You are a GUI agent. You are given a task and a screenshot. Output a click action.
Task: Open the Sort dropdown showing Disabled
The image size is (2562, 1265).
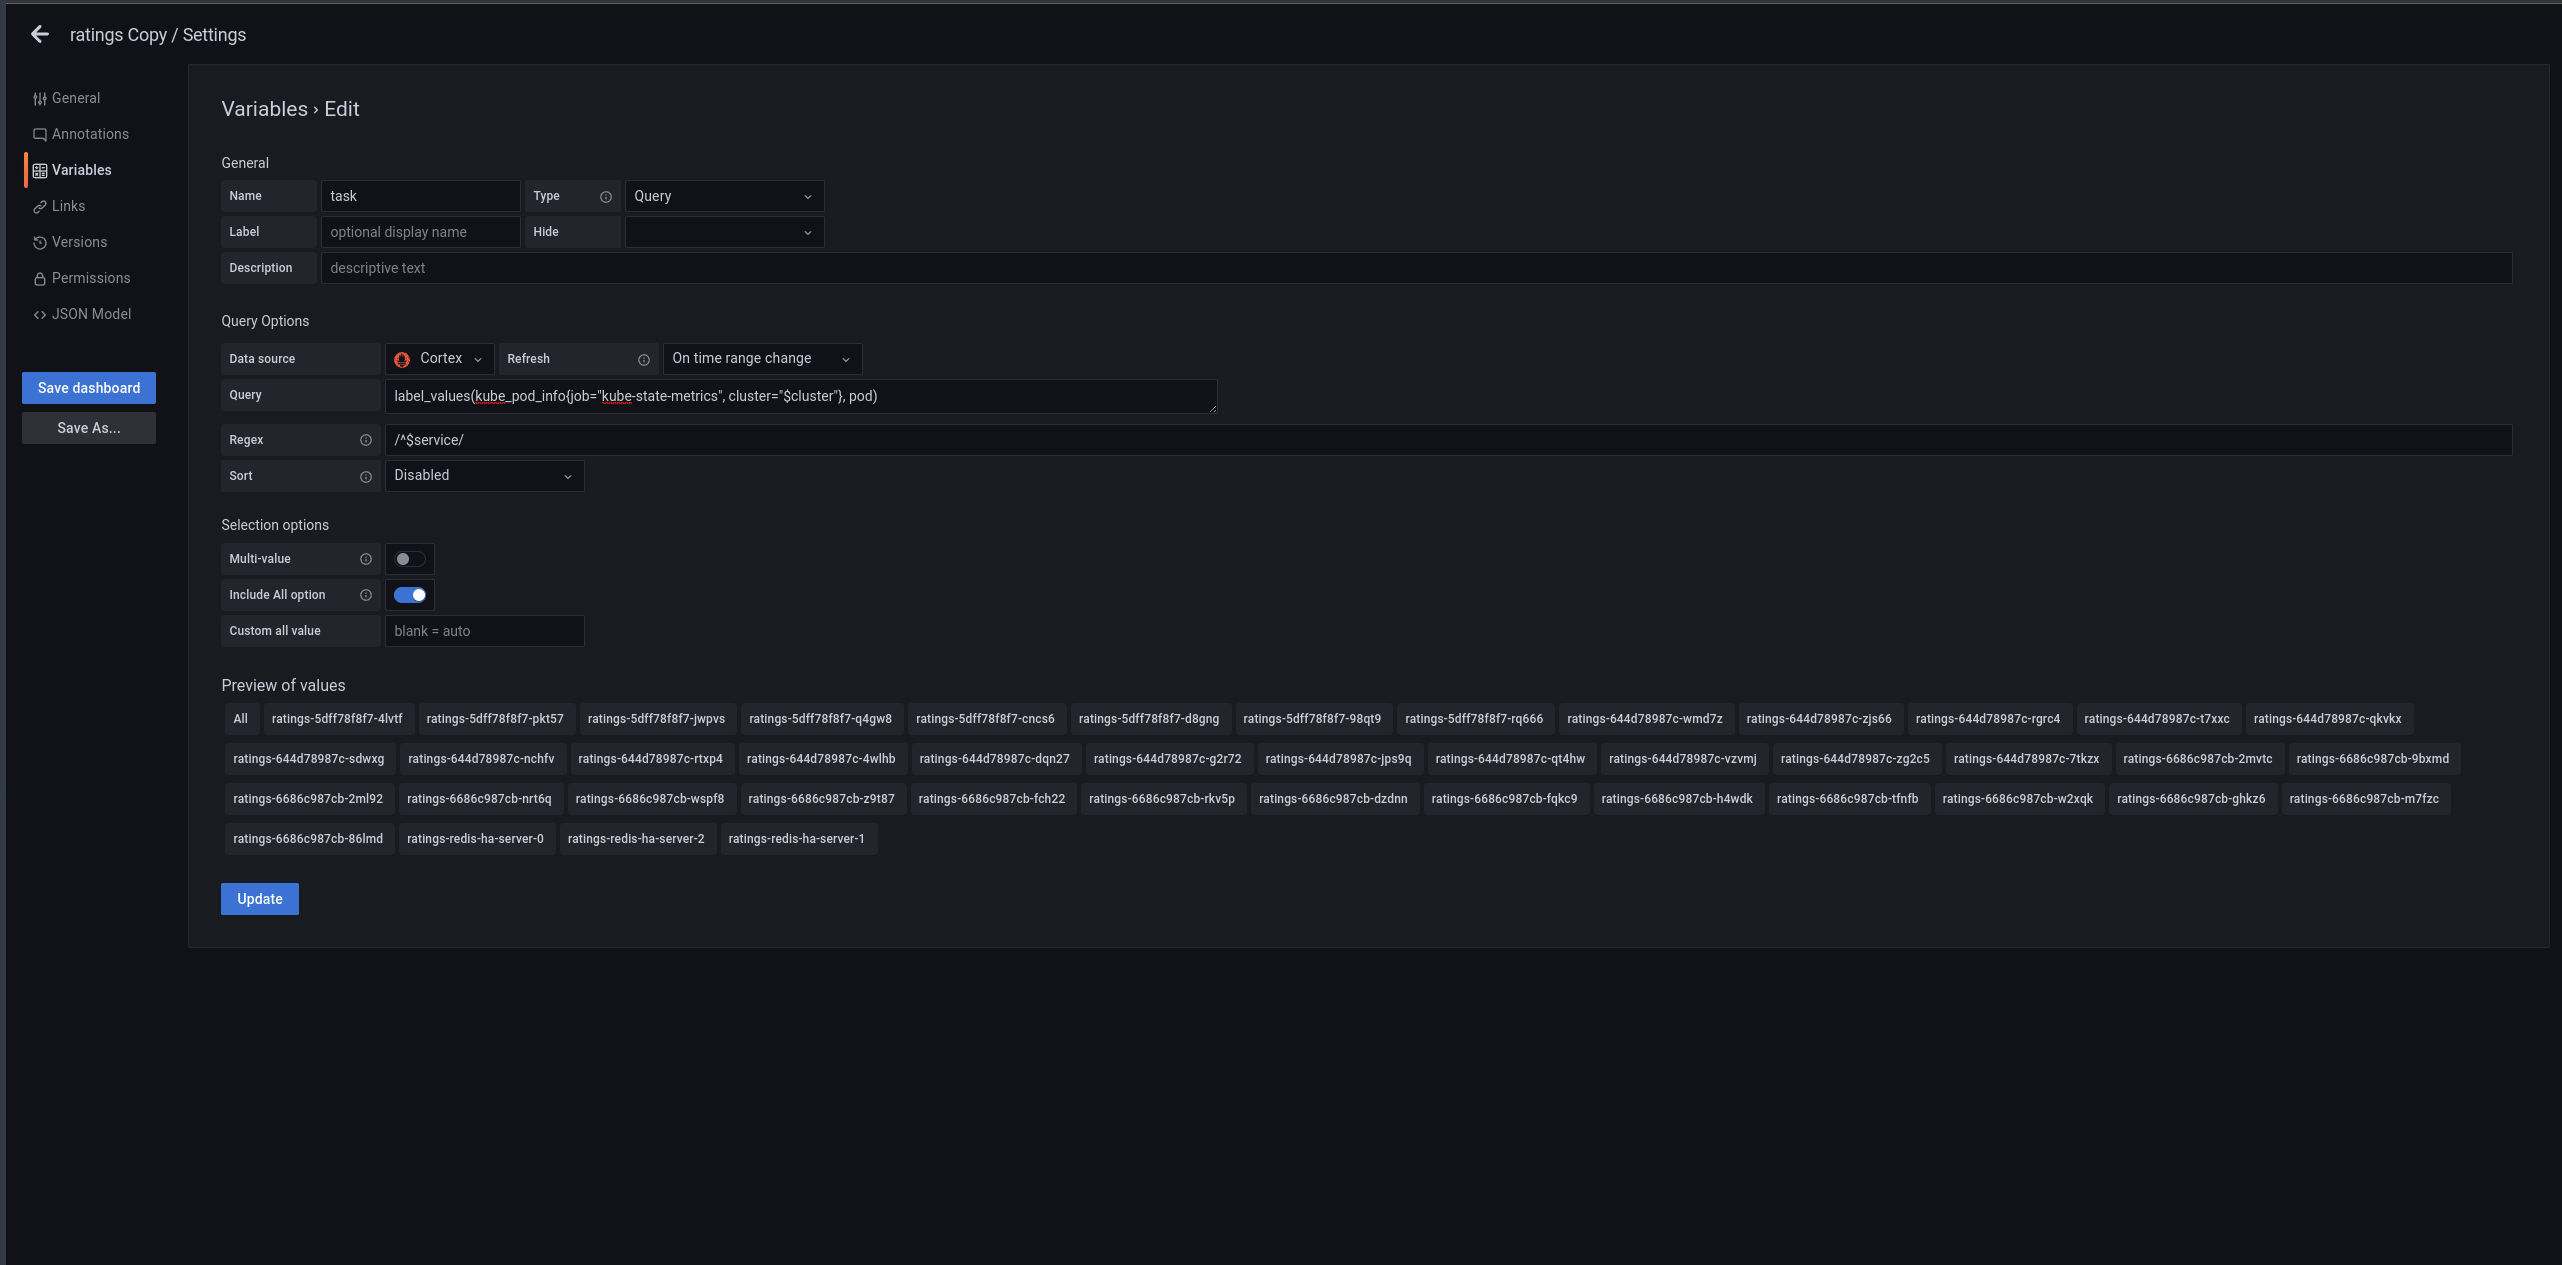[x=483, y=475]
